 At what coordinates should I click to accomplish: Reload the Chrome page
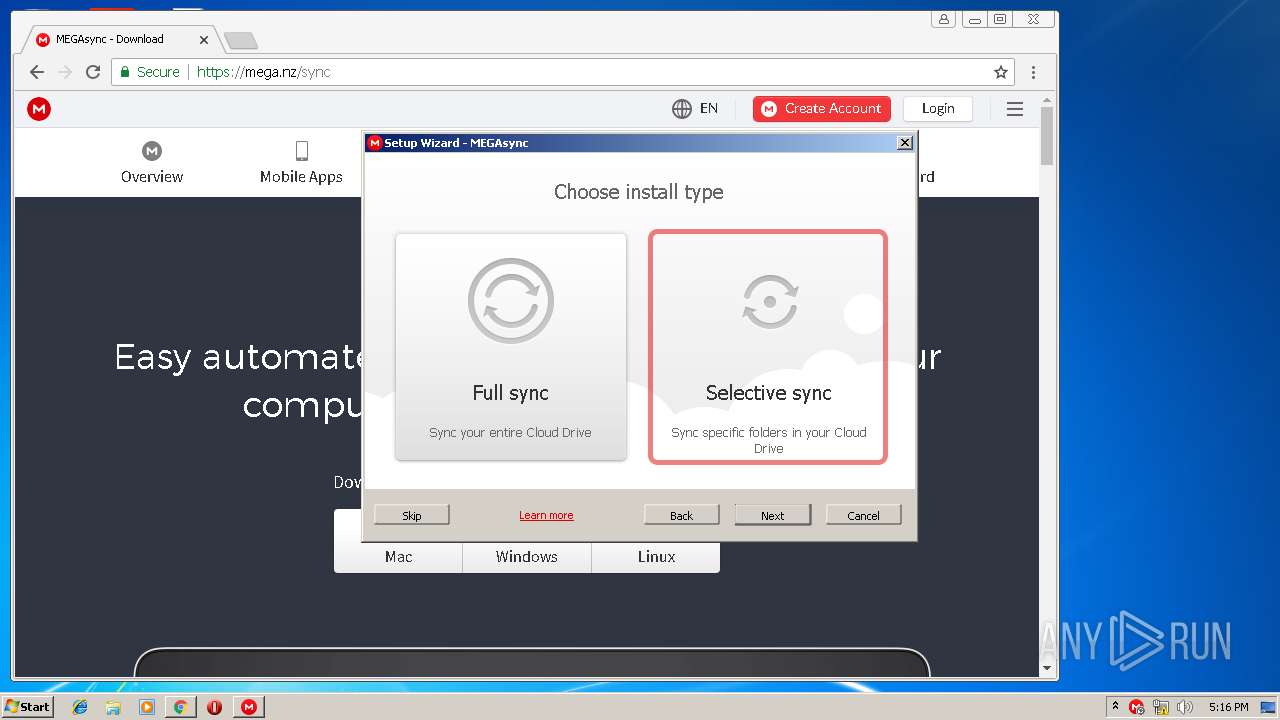pyautogui.click(x=93, y=72)
